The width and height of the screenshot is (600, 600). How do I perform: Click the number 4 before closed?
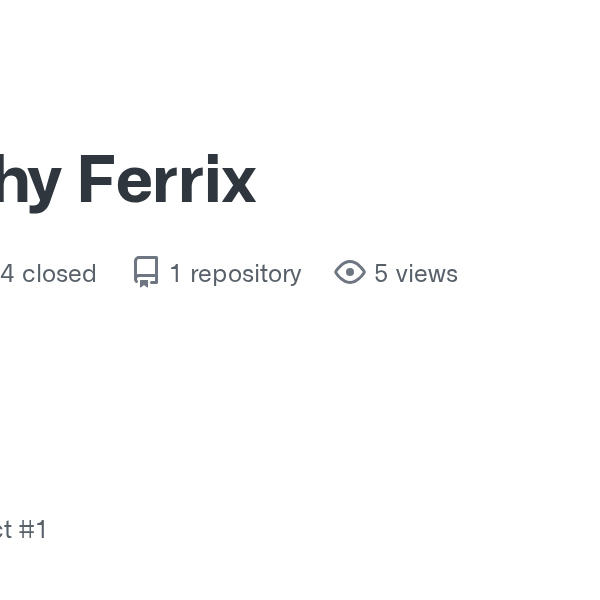click(x=7, y=274)
